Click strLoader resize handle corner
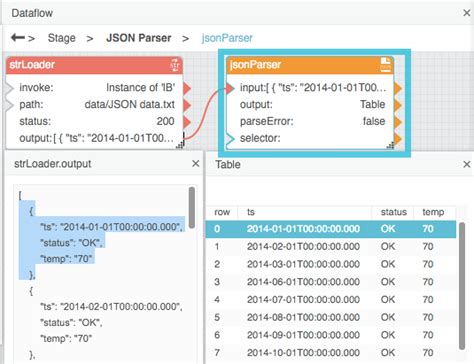Image resolution: width=474 pixels, height=364 pixels. tap(179, 145)
